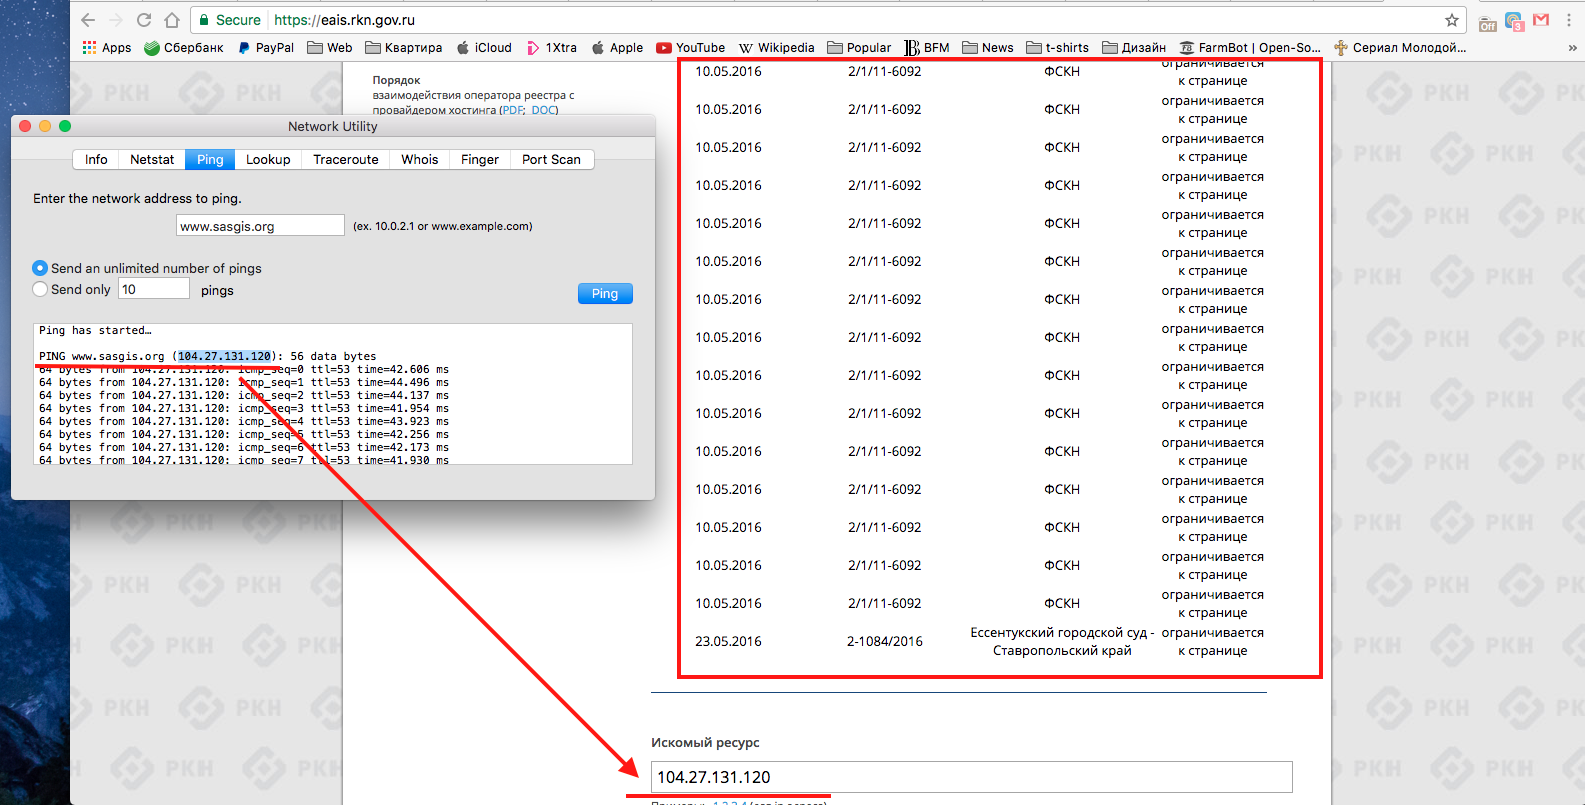Show hidden bookmarks via overflow chevron

(x=1572, y=47)
